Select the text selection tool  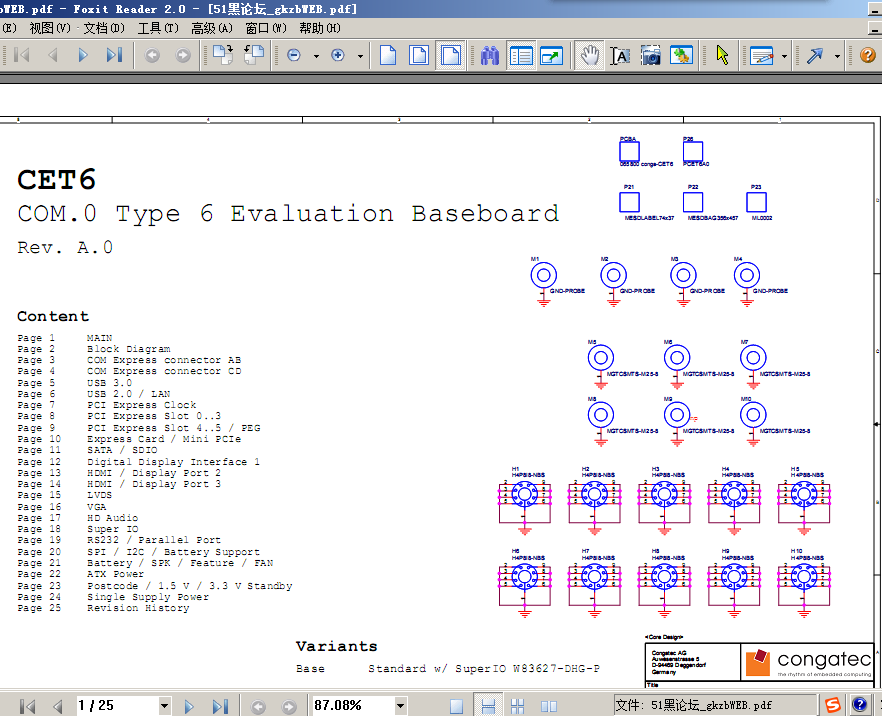click(620, 55)
